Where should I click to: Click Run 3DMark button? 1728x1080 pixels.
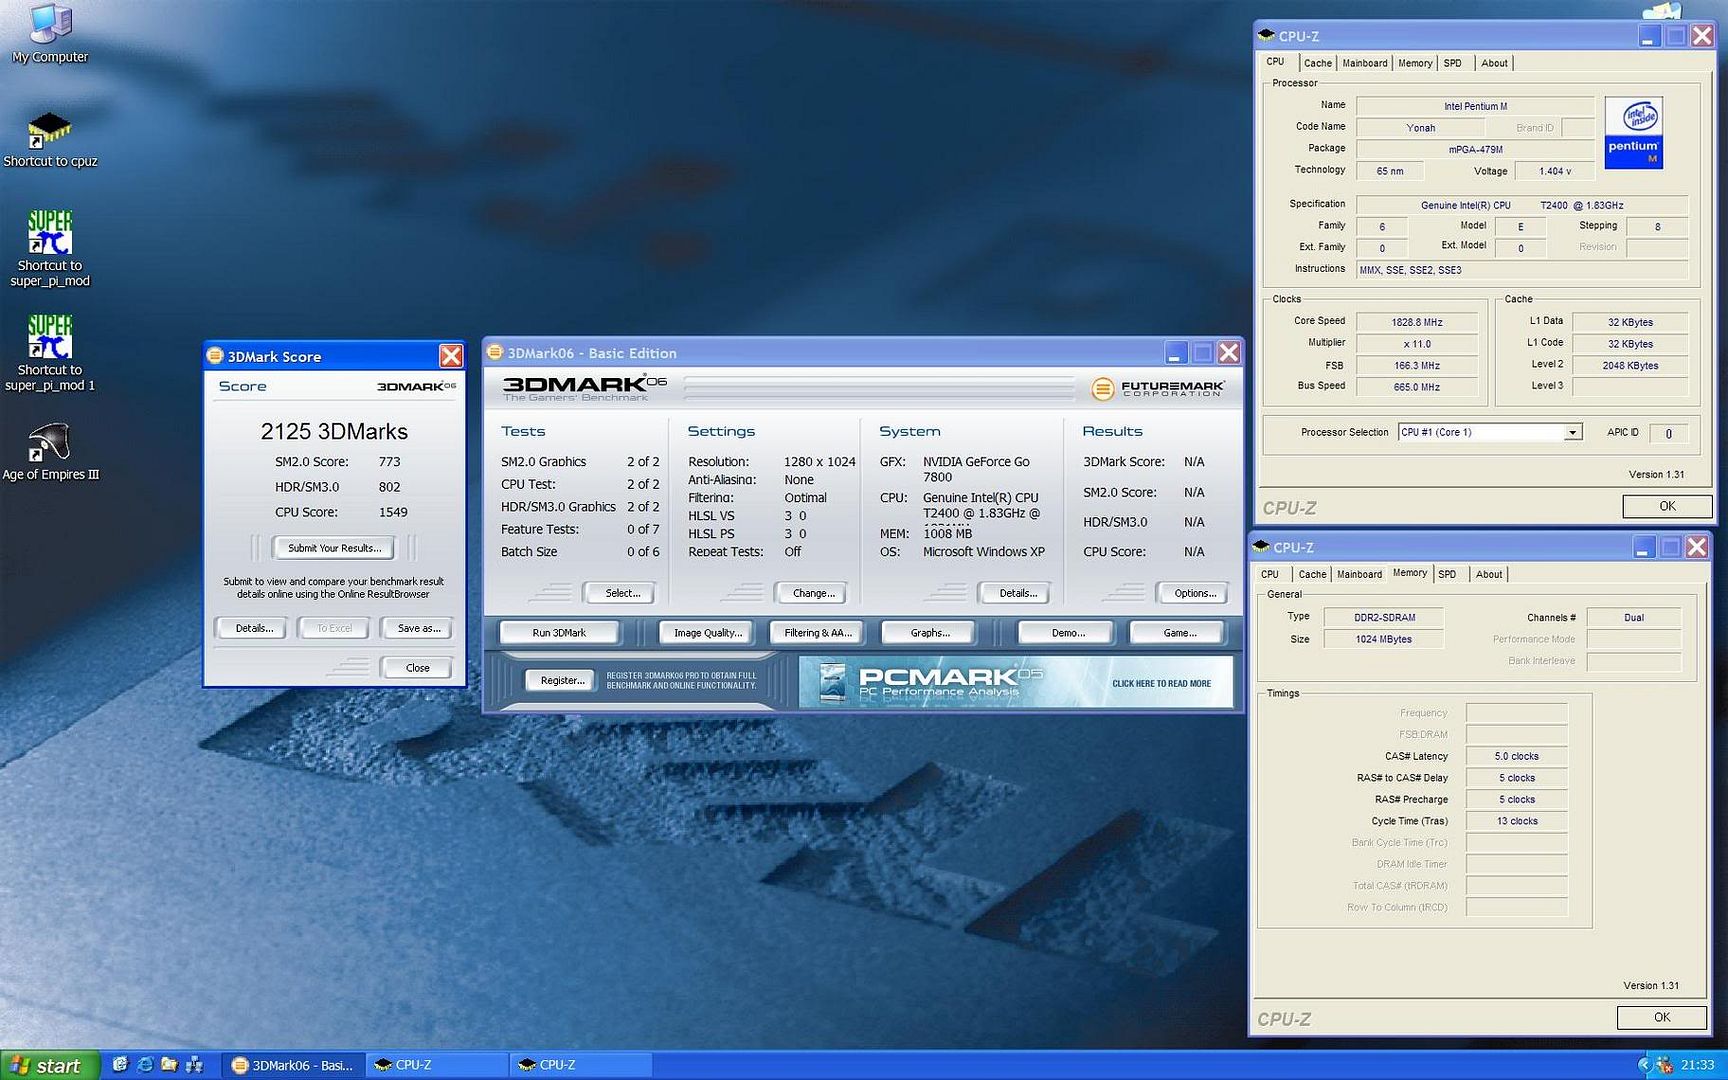coord(559,633)
